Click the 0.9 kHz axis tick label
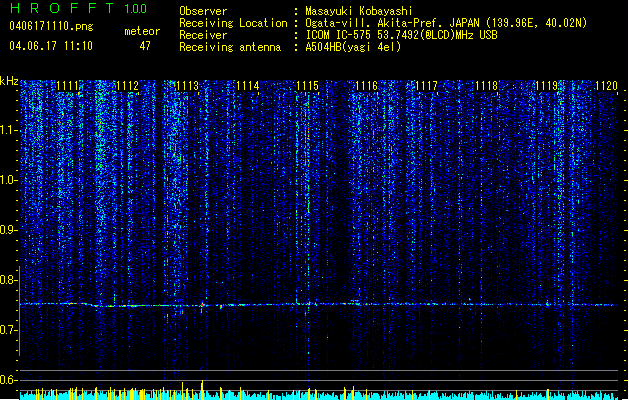Viewport: 629px width, 400px height. coord(9,230)
